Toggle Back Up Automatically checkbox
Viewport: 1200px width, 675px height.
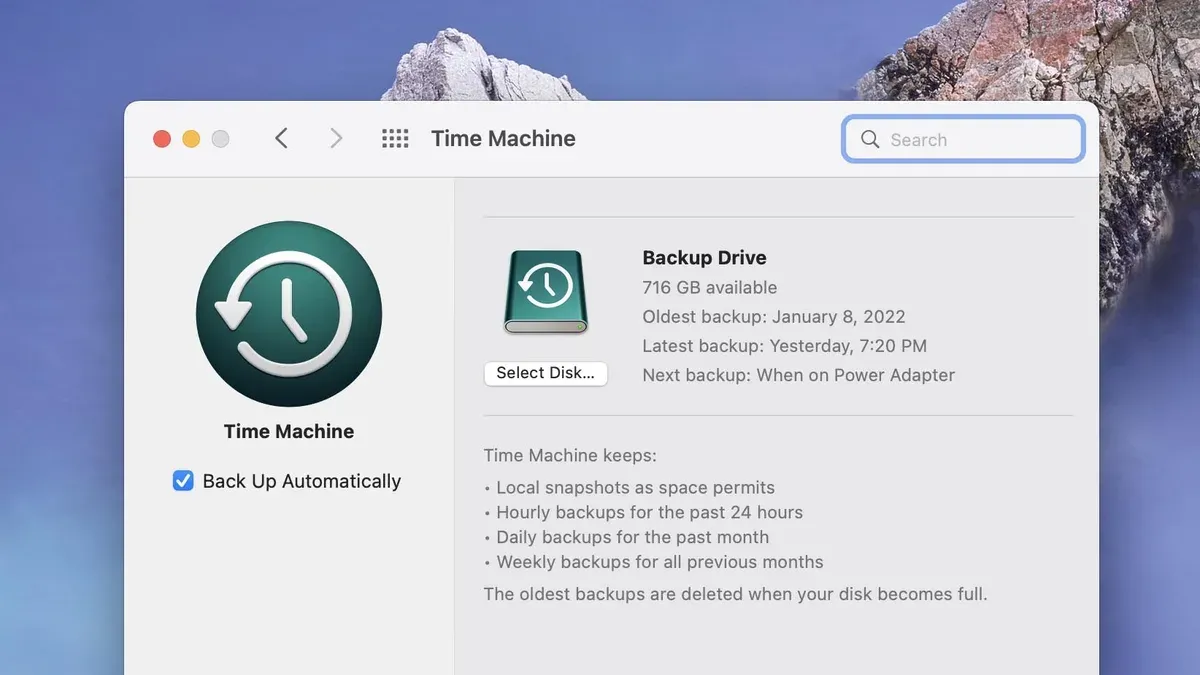pyautogui.click(x=183, y=481)
